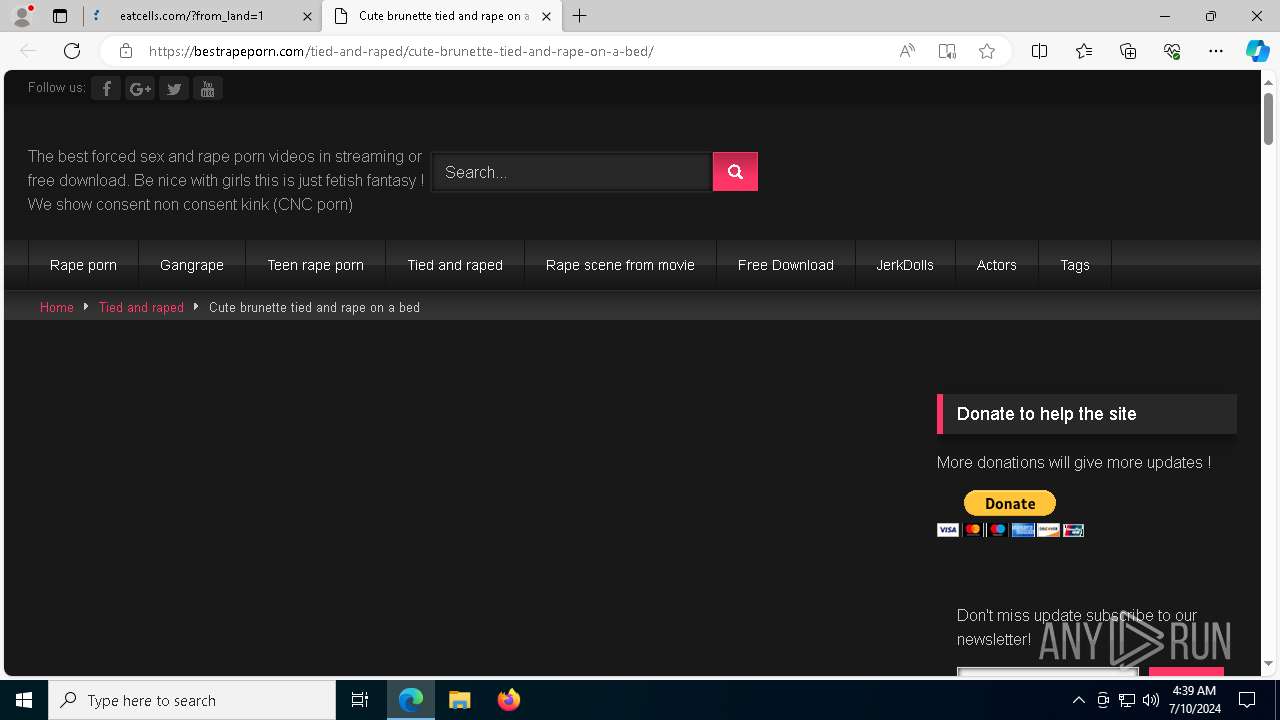This screenshot has width=1280, height=720.
Task: Open Settings and more ellipsis menu
Action: coord(1216,51)
